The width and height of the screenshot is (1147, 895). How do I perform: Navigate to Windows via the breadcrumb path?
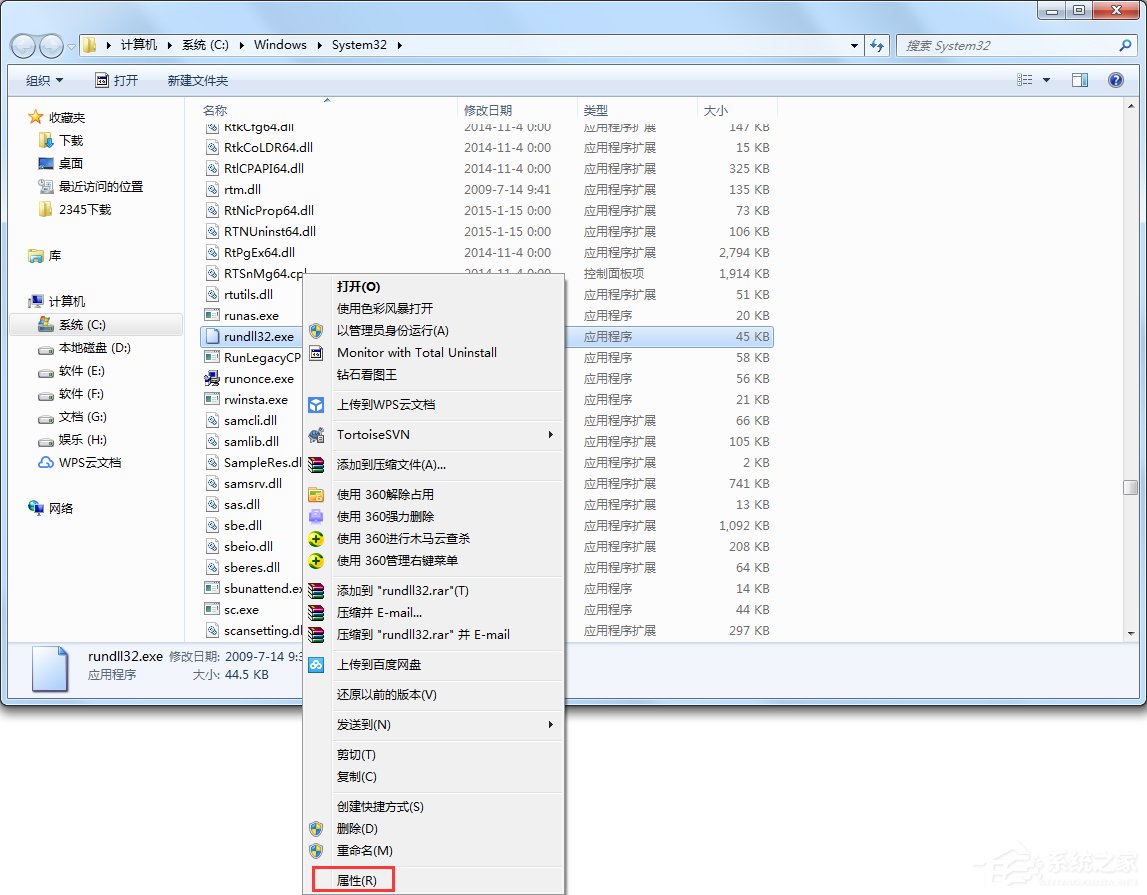tap(280, 45)
